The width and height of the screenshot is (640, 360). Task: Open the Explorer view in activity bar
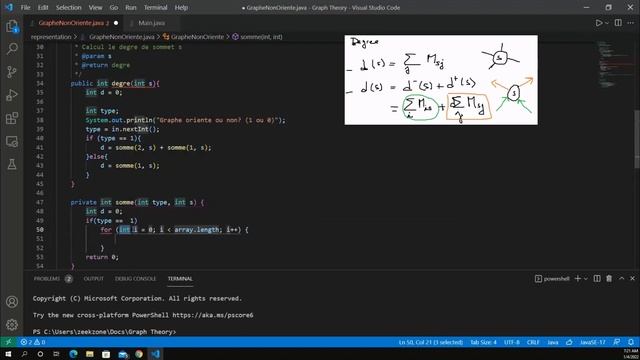coord(12,27)
